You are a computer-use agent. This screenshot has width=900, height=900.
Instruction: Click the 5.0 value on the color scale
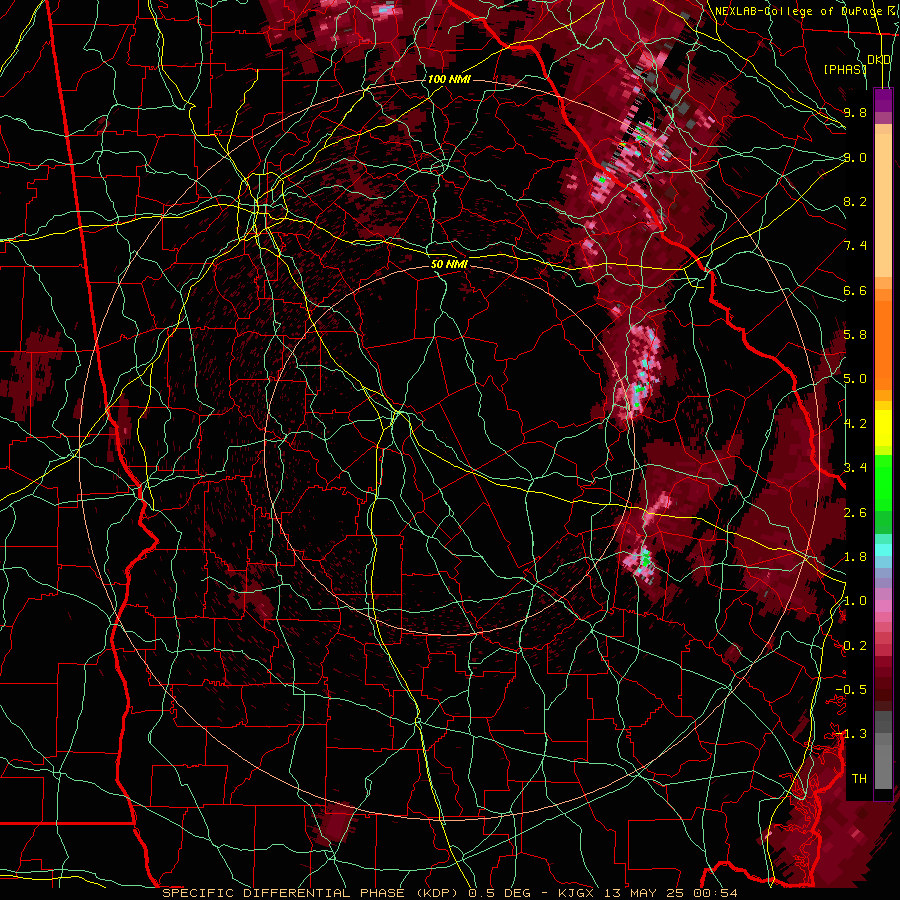[x=855, y=379]
